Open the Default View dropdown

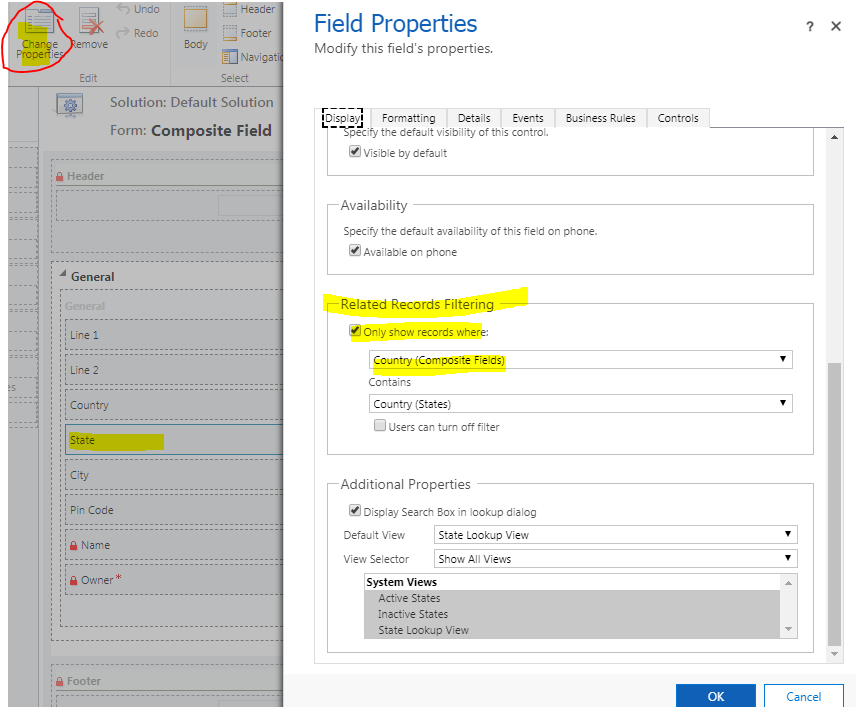tap(615, 535)
